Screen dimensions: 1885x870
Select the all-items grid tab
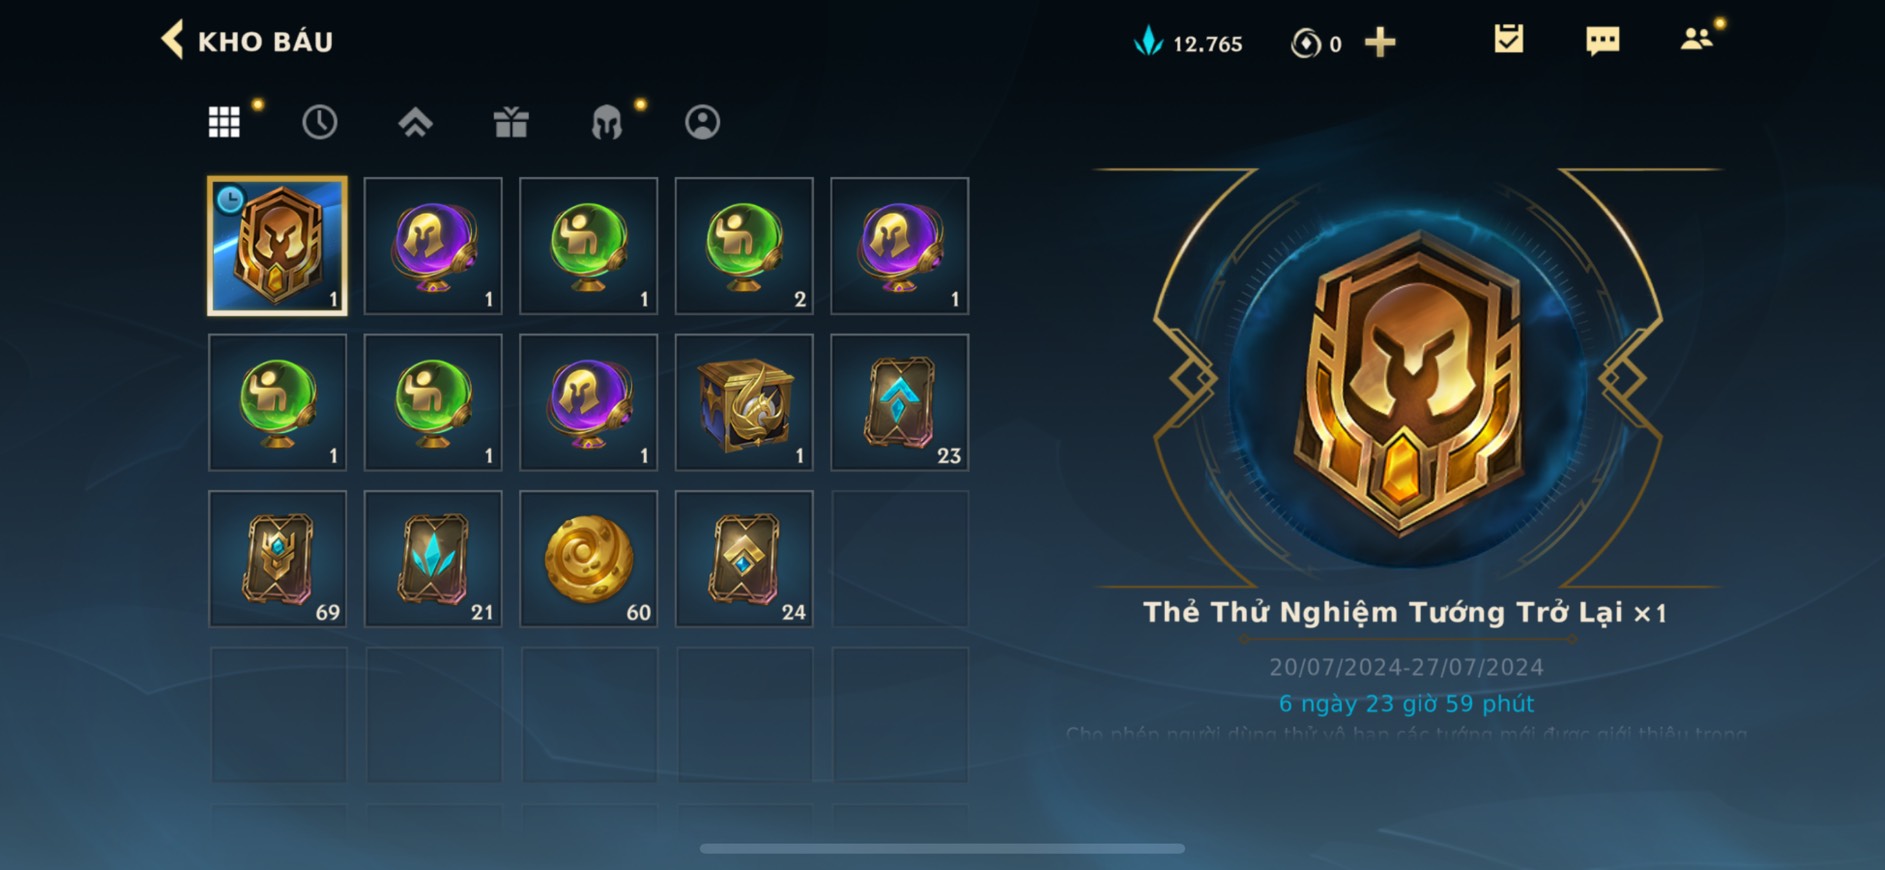(x=224, y=122)
